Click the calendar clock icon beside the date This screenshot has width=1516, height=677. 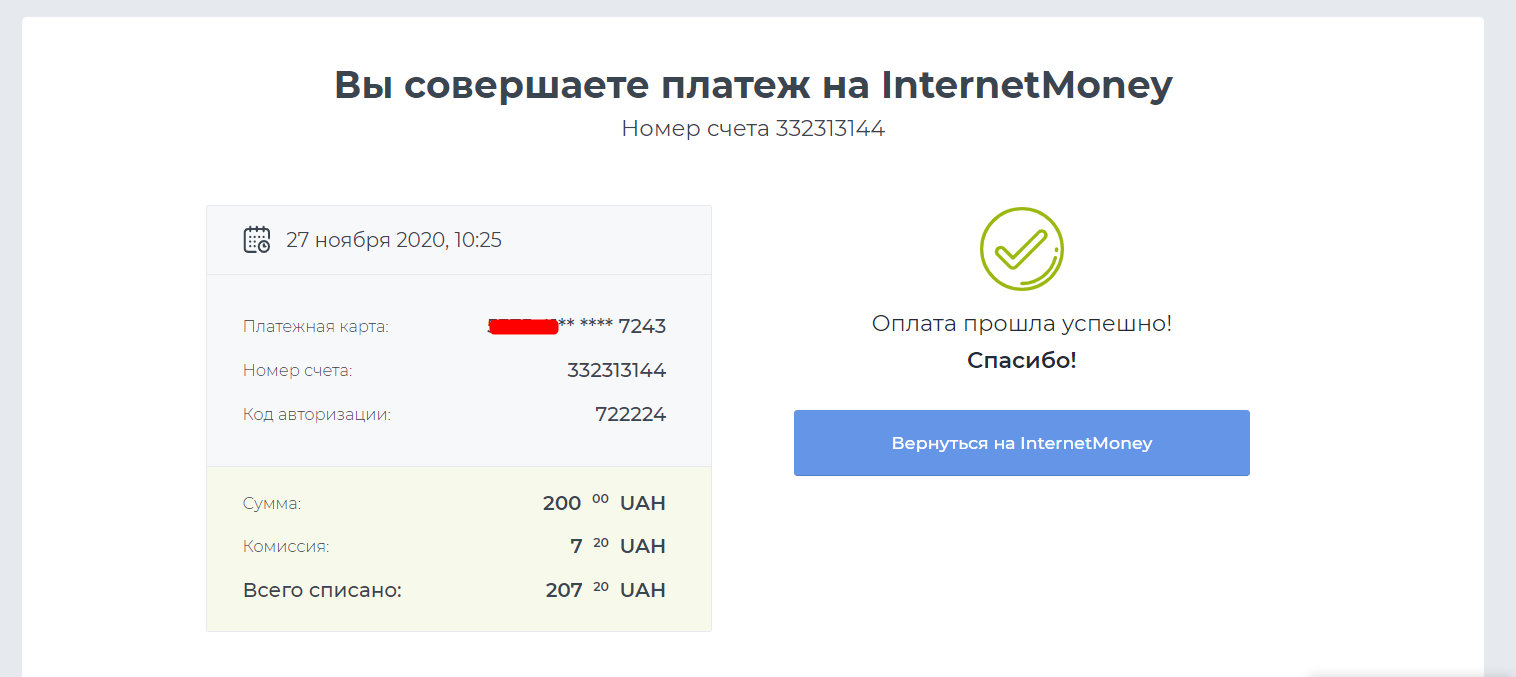point(257,240)
